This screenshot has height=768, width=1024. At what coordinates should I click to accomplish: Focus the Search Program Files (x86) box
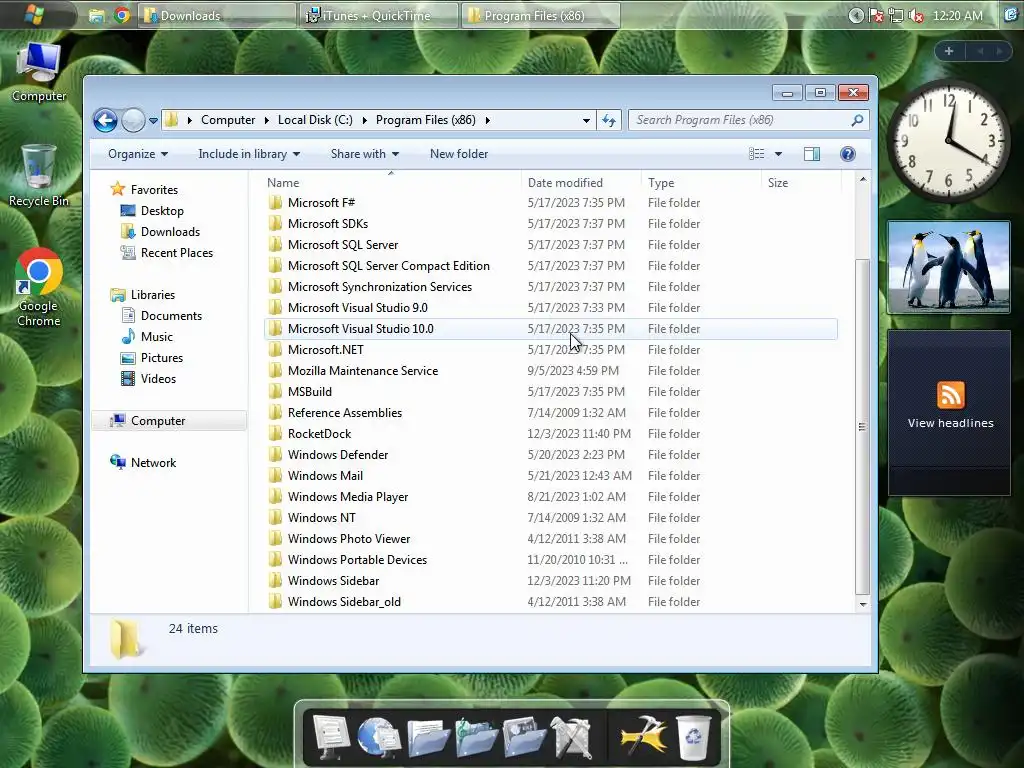pos(748,120)
